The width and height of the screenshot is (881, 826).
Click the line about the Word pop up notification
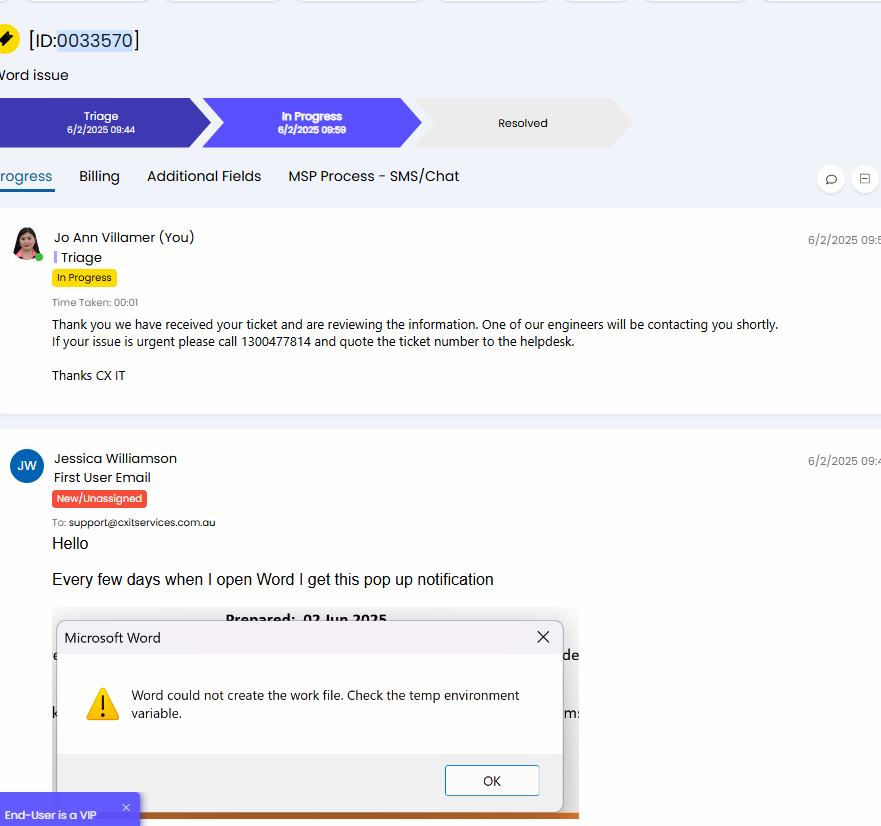click(273, 579)
